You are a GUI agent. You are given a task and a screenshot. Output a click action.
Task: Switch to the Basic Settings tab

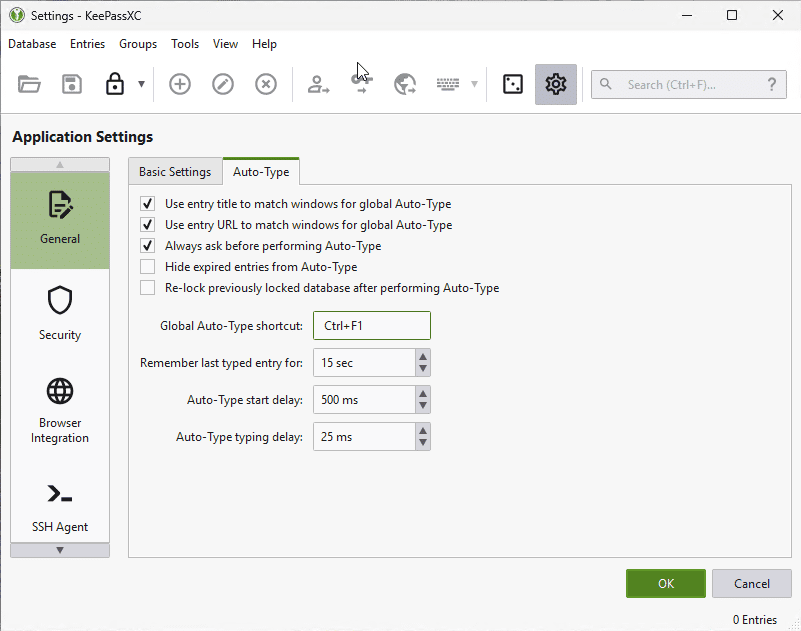pyautogui.click(x=175, y=172)
